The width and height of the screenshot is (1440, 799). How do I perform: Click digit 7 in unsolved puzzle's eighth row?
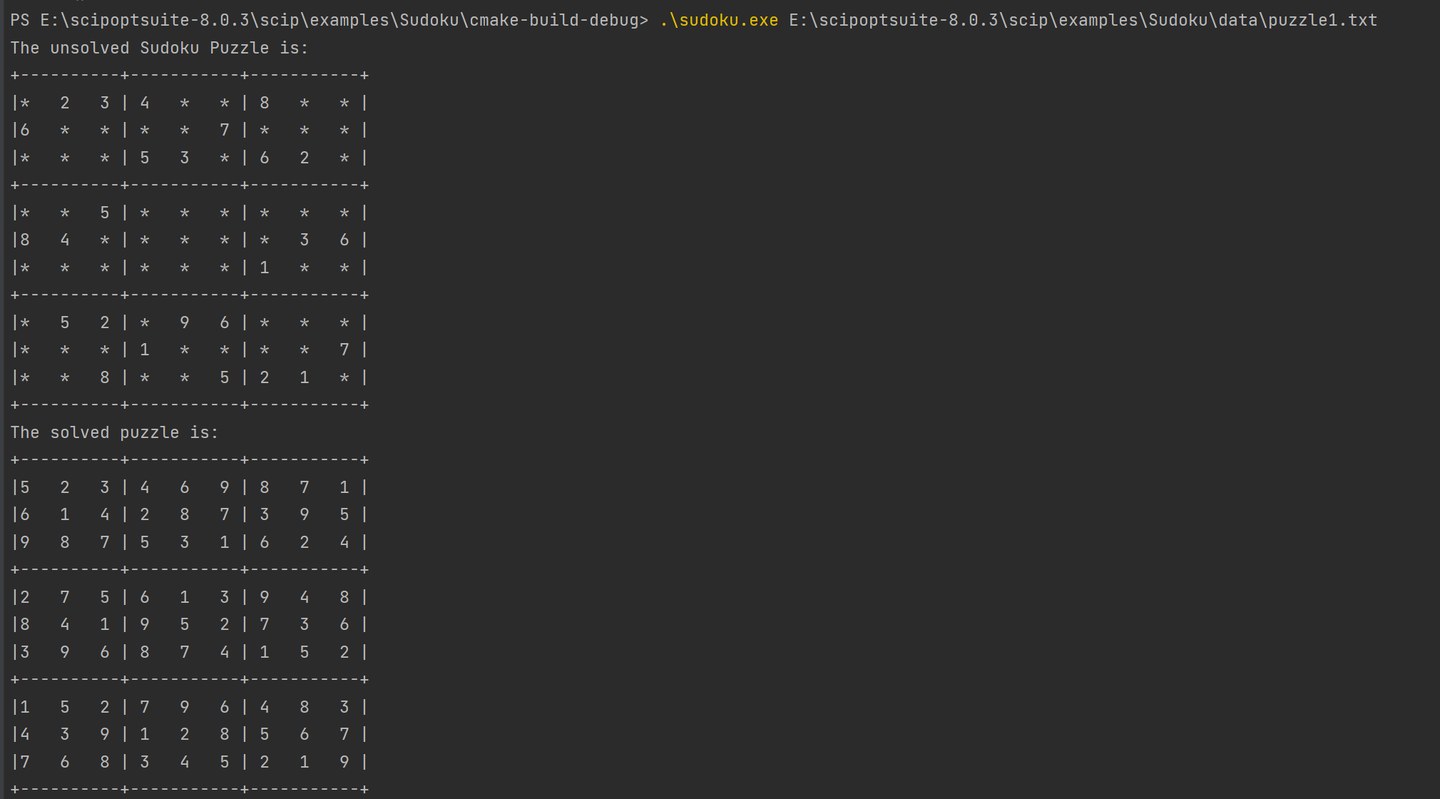tap(344, 350)
